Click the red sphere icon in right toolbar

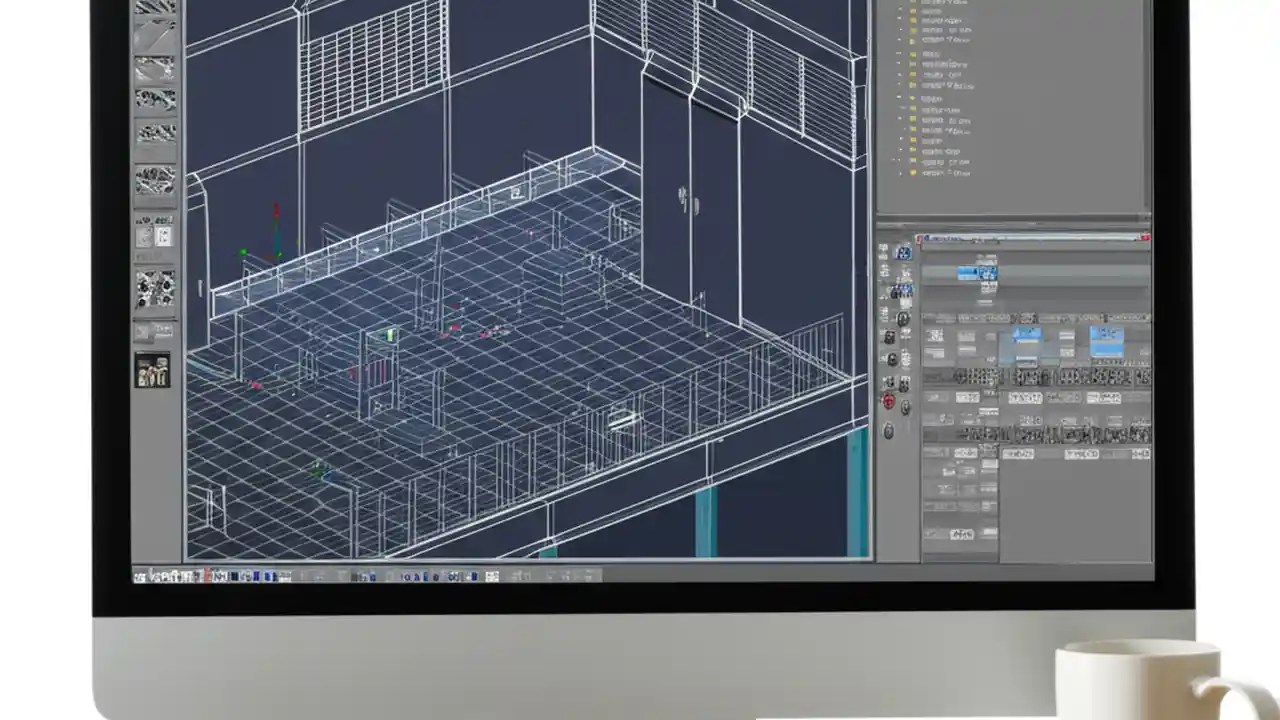coord(888,400)
